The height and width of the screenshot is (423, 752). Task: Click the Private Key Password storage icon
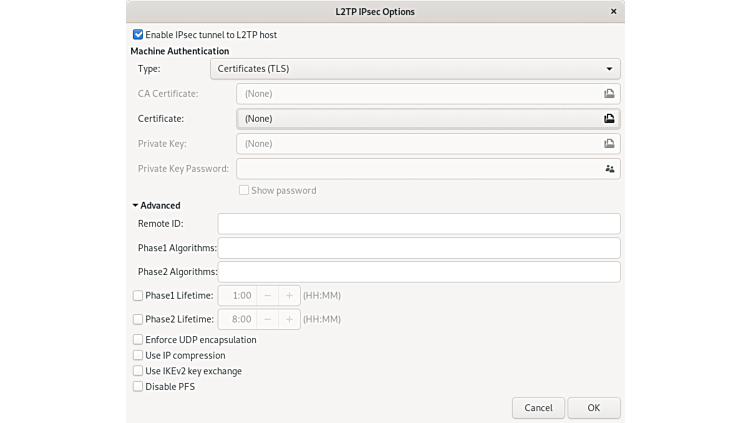pyautogui.click(x=609, y=169)
